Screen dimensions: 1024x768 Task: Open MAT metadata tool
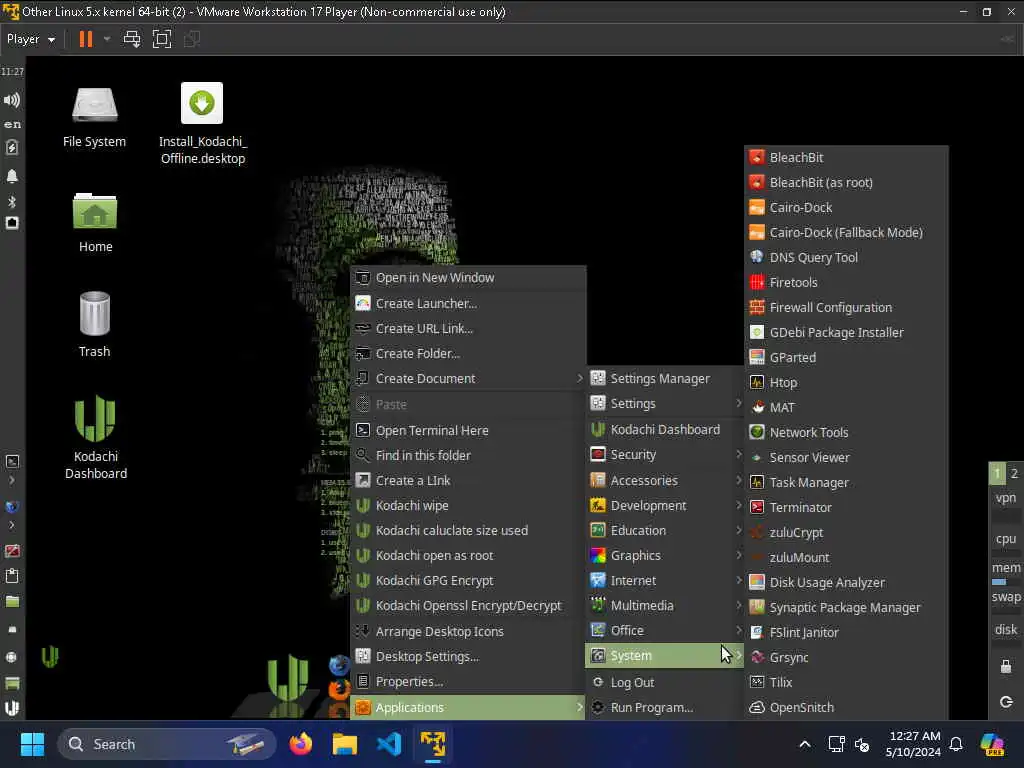click(846, 408)
